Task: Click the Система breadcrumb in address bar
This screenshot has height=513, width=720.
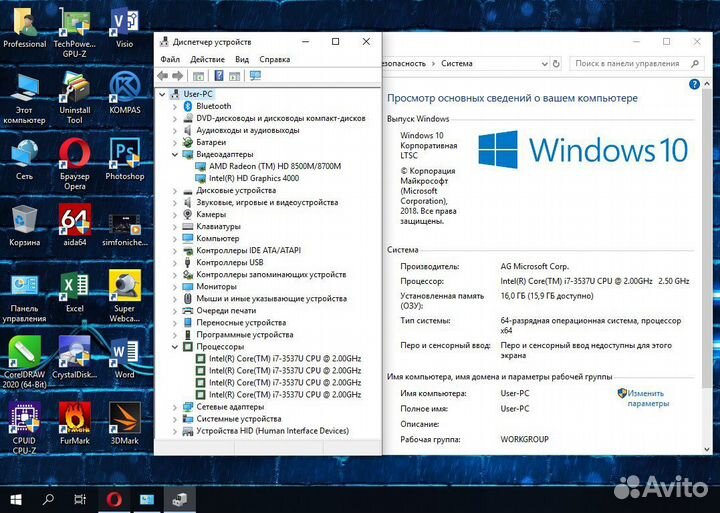Action: 456,63
